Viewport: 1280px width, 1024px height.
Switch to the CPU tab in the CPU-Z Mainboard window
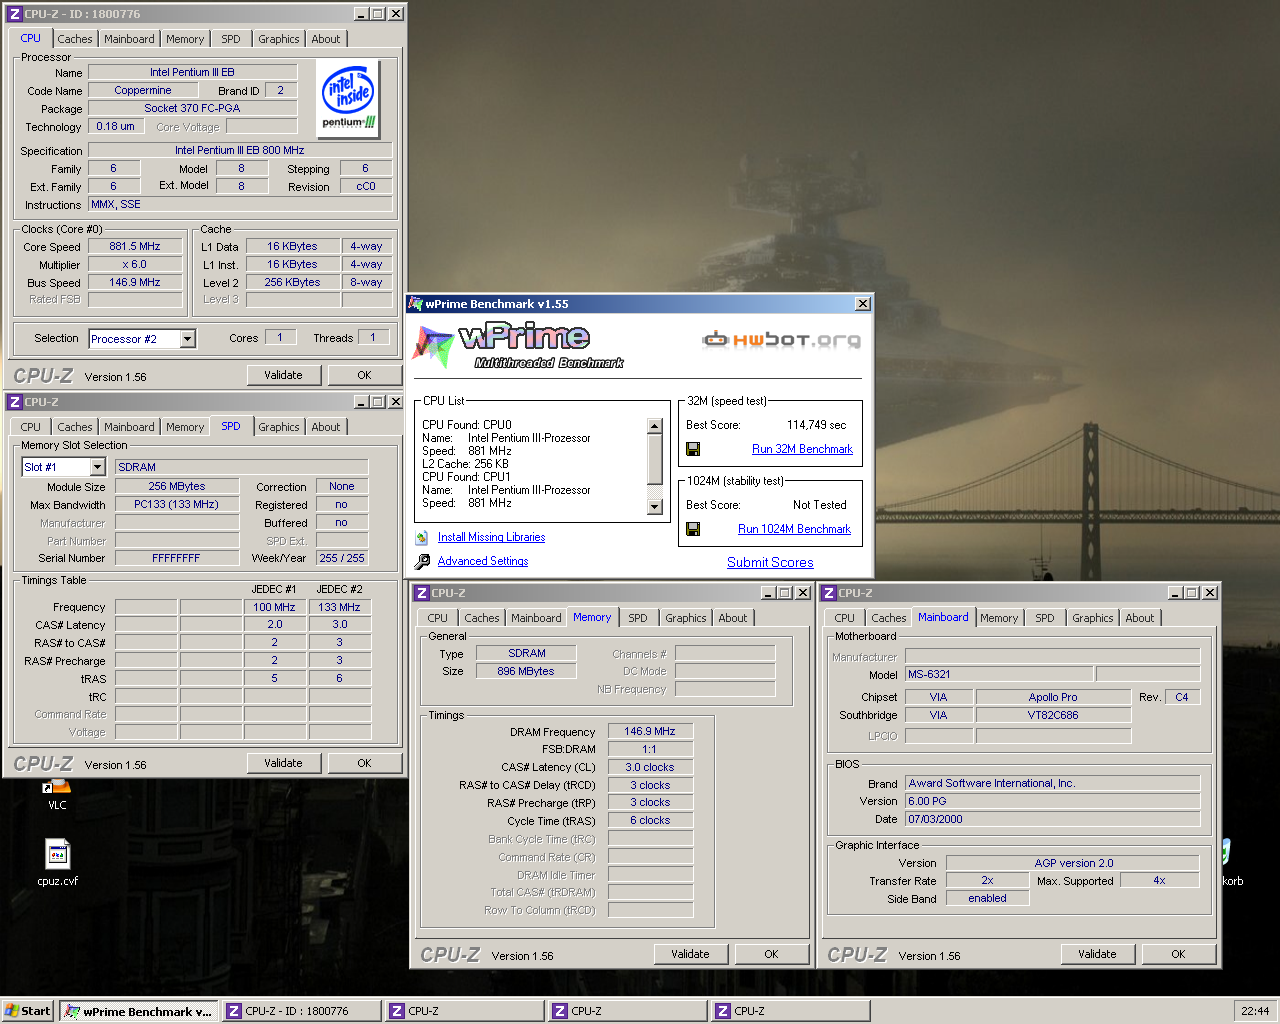coord(845,618)
